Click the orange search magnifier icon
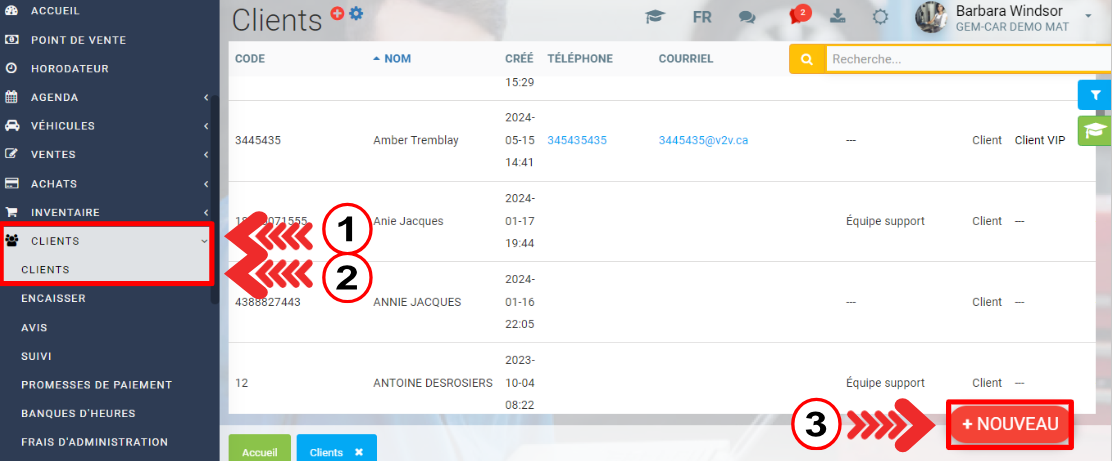1112x461 pixels. tap(807, 59)
